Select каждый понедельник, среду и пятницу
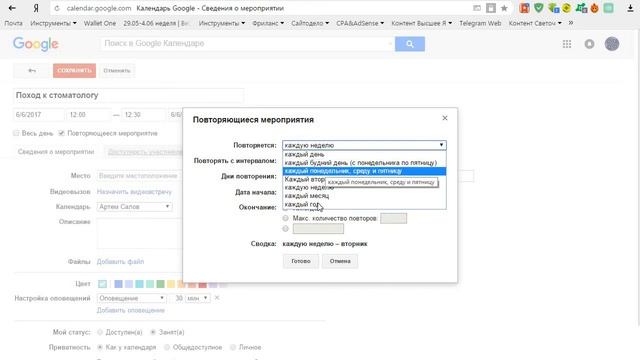 click(x=364, y=171)
